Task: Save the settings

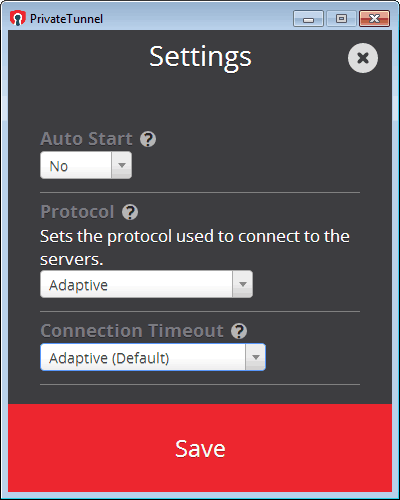Action: coord(200,448)
